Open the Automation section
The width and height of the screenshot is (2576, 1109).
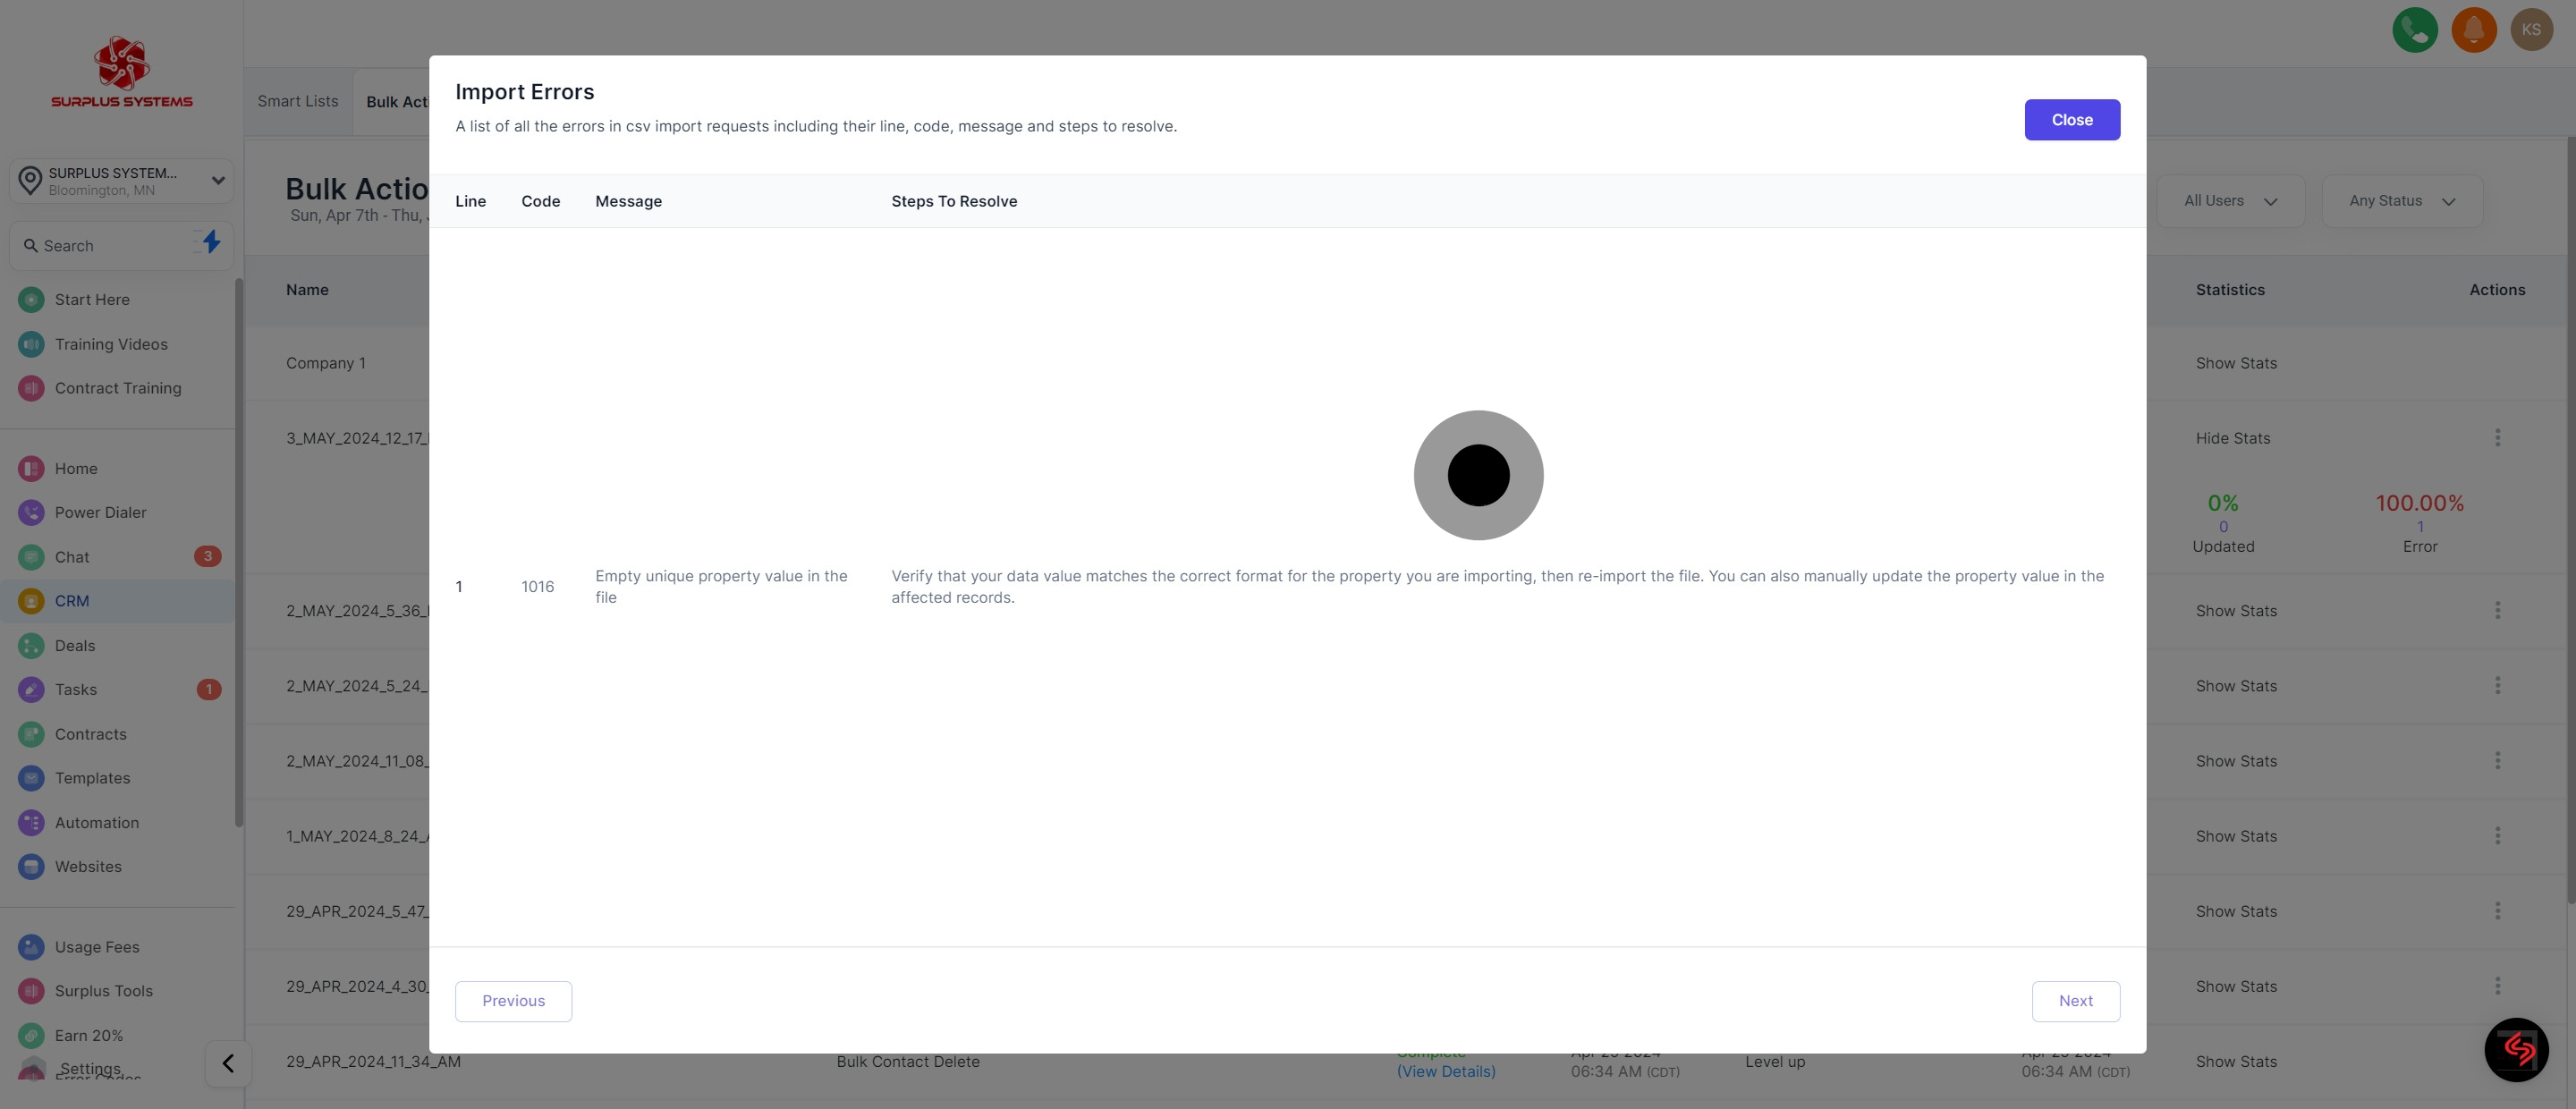tap(97, 822)
